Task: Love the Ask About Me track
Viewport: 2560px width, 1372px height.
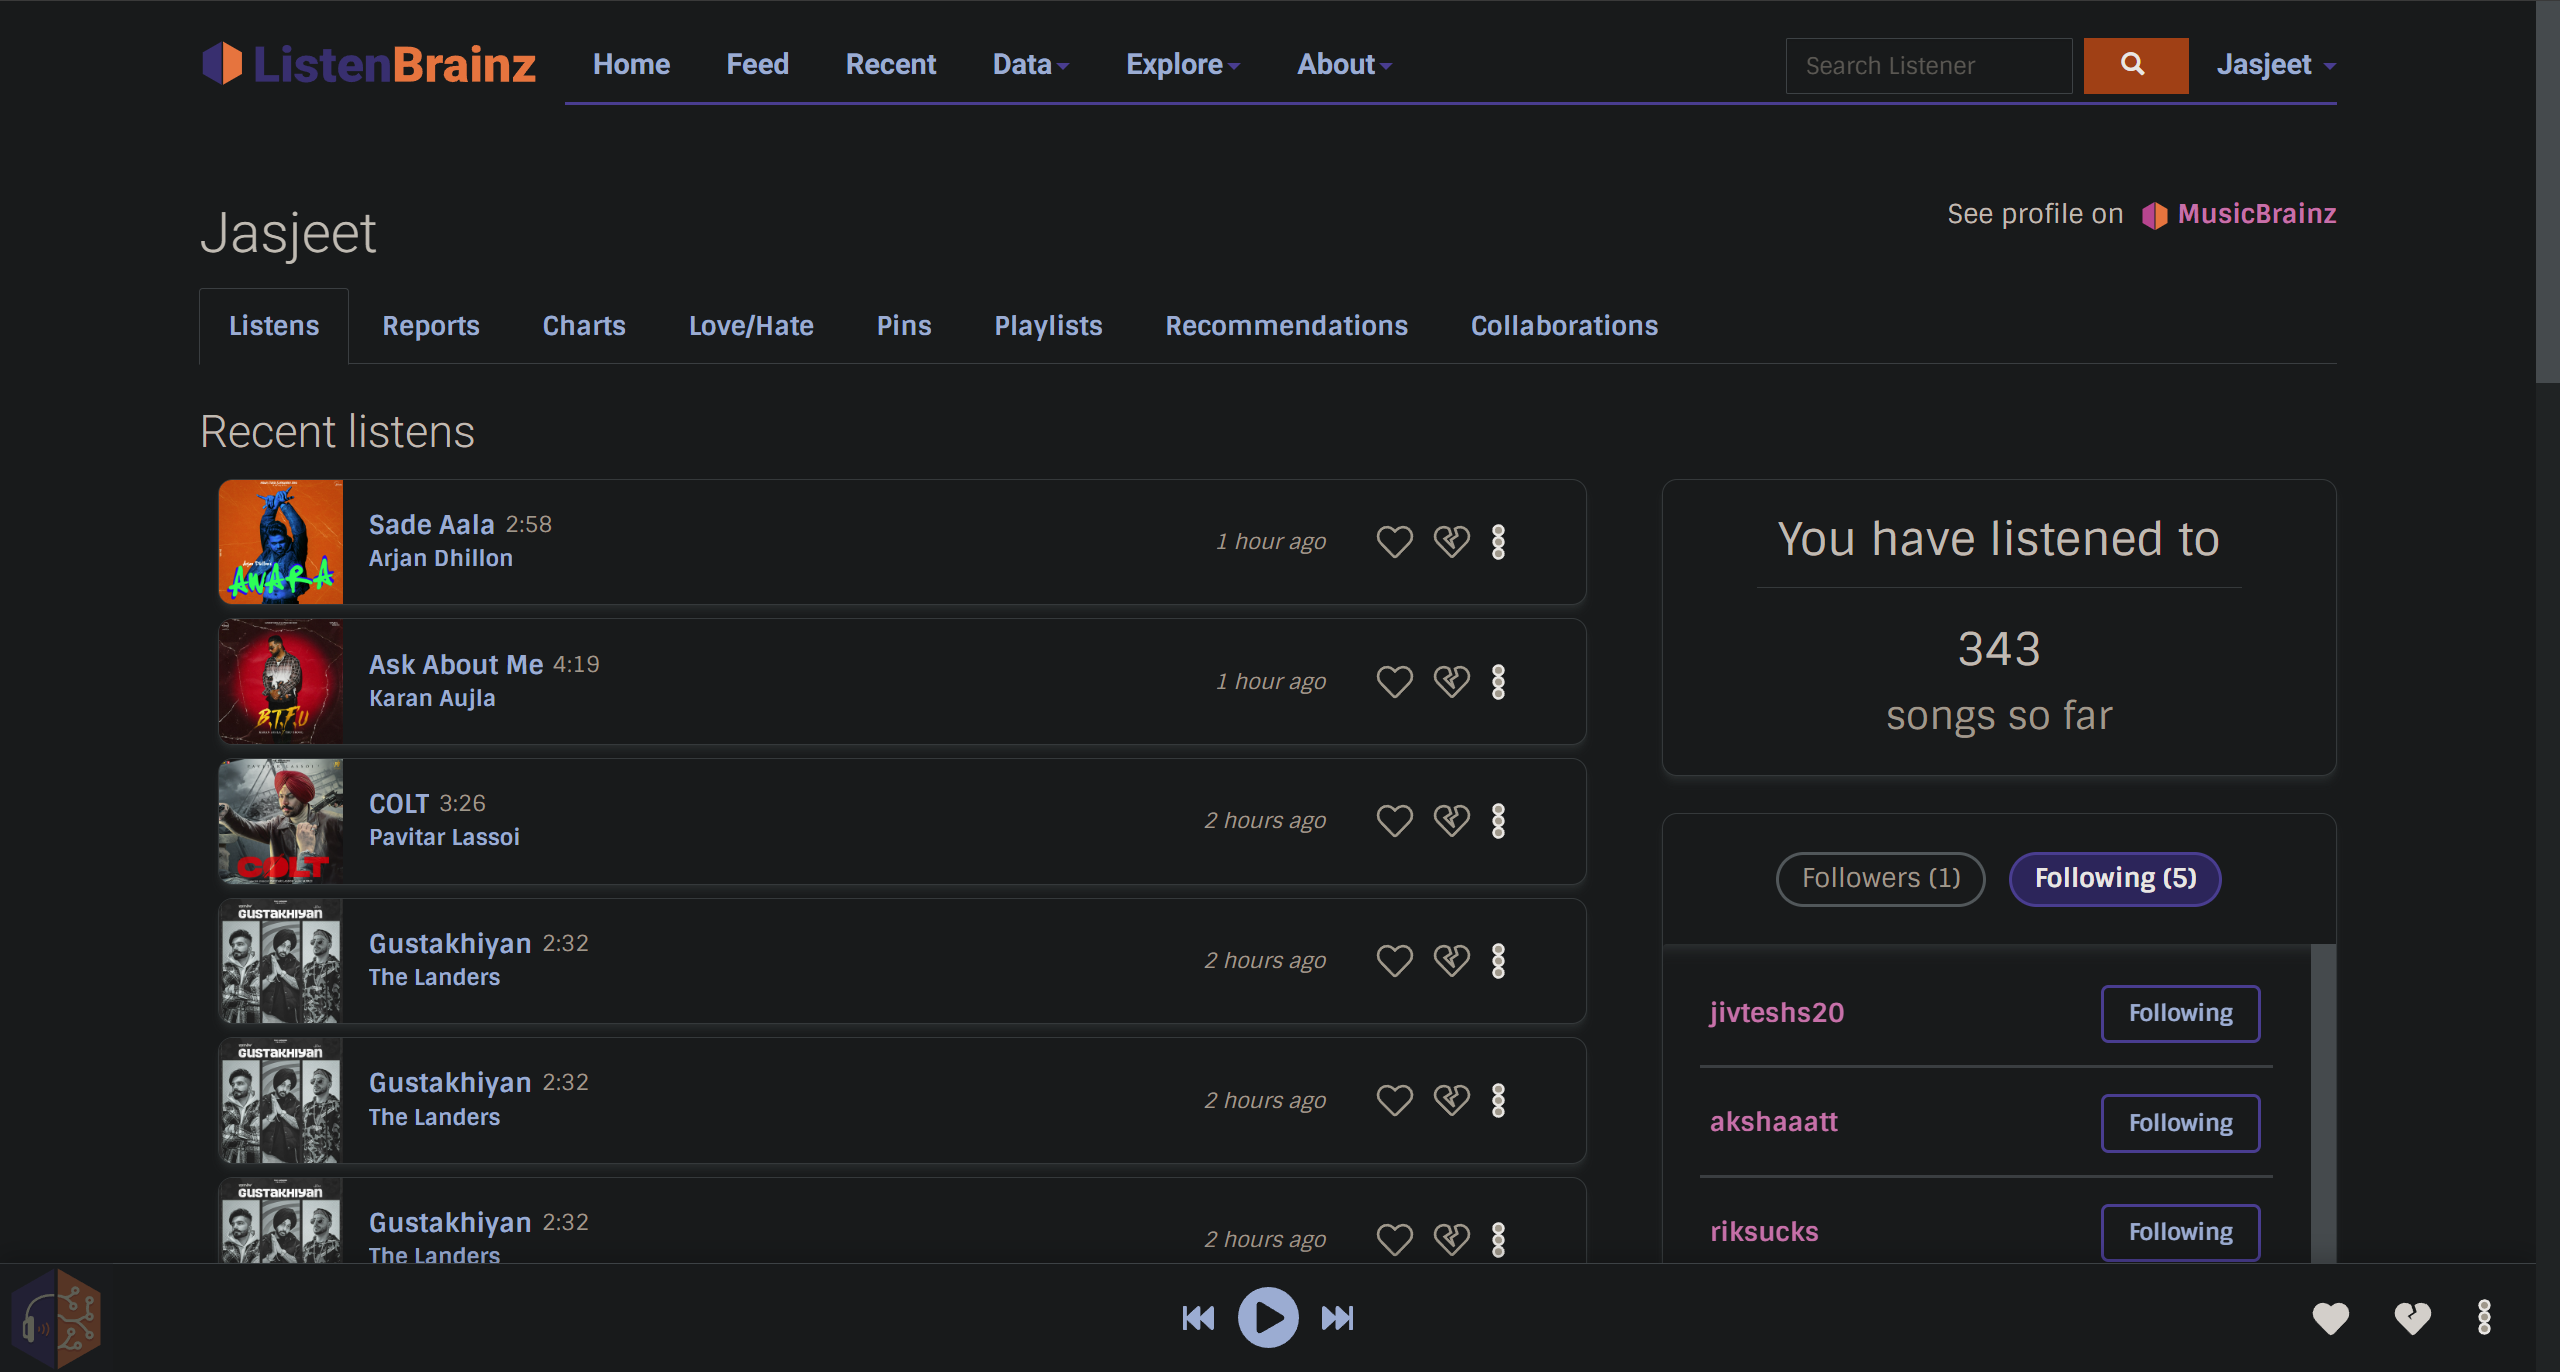Action: [x=1394, y=681]
